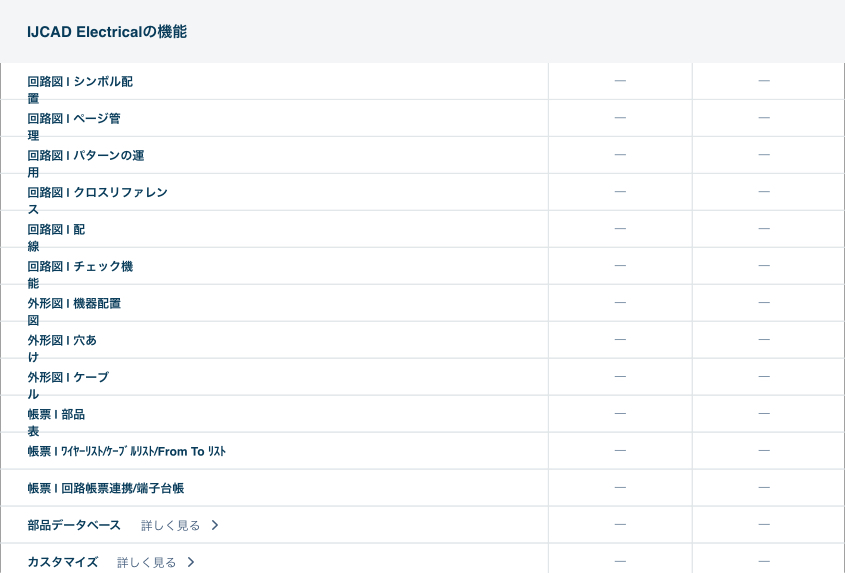Click the 外形図 穴あけ feature label
This screenshot has width=845, height=573.
coord(62,341)
